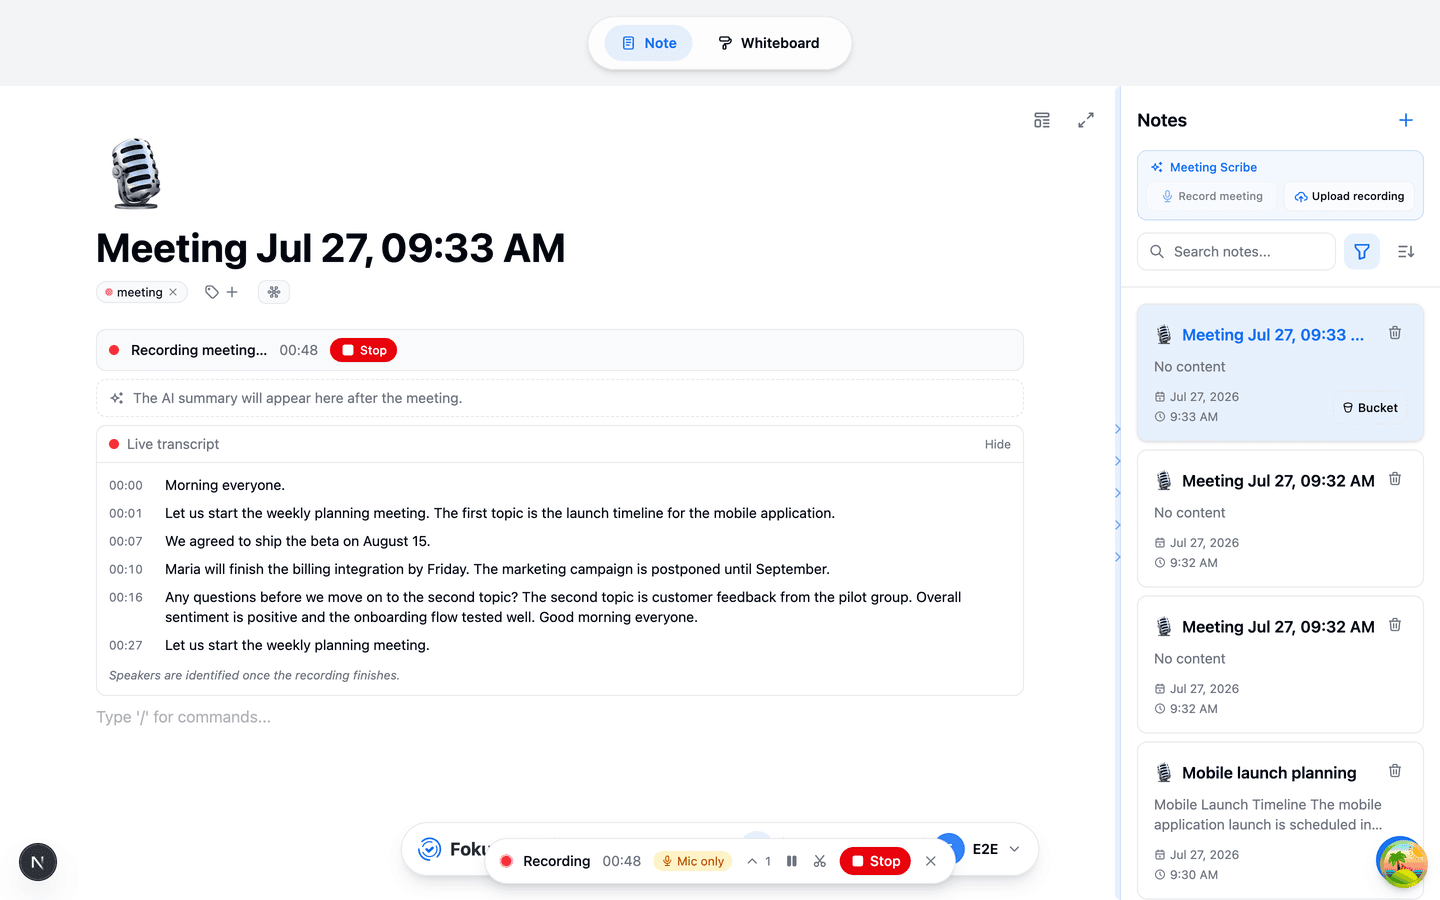Delete the Mobile launch planning note
The height and width of the screenshot is (900, 1440).
click(x=1394, y=771)
